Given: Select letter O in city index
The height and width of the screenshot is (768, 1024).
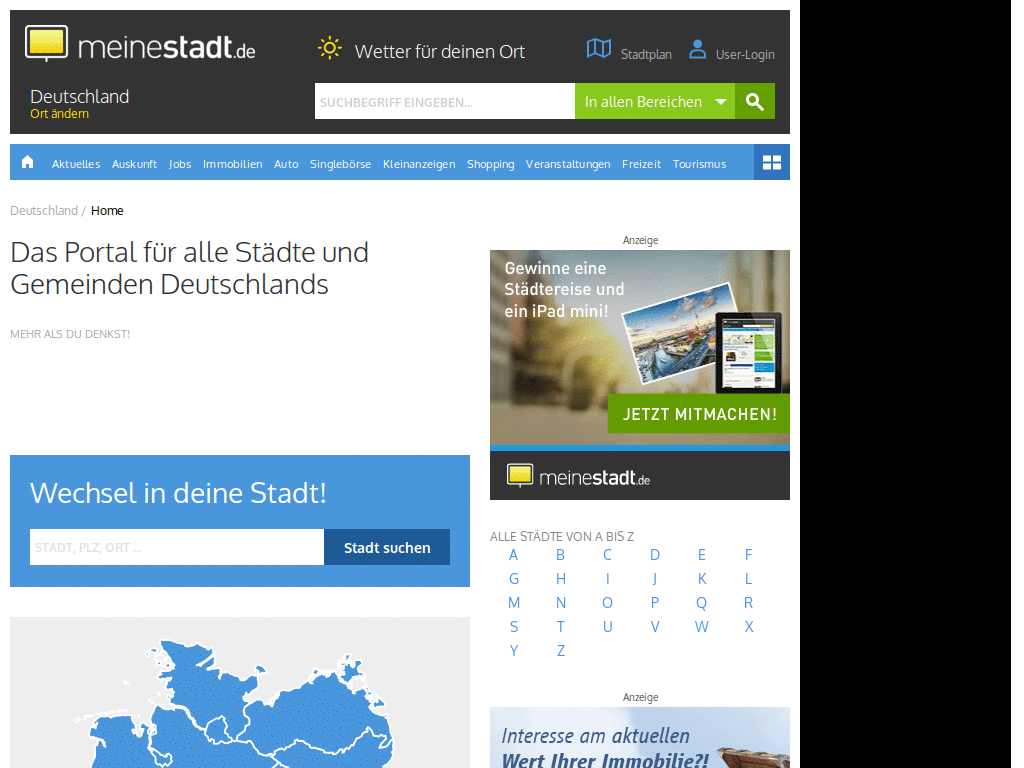Looking at the screenshot, I should (607, 603).
